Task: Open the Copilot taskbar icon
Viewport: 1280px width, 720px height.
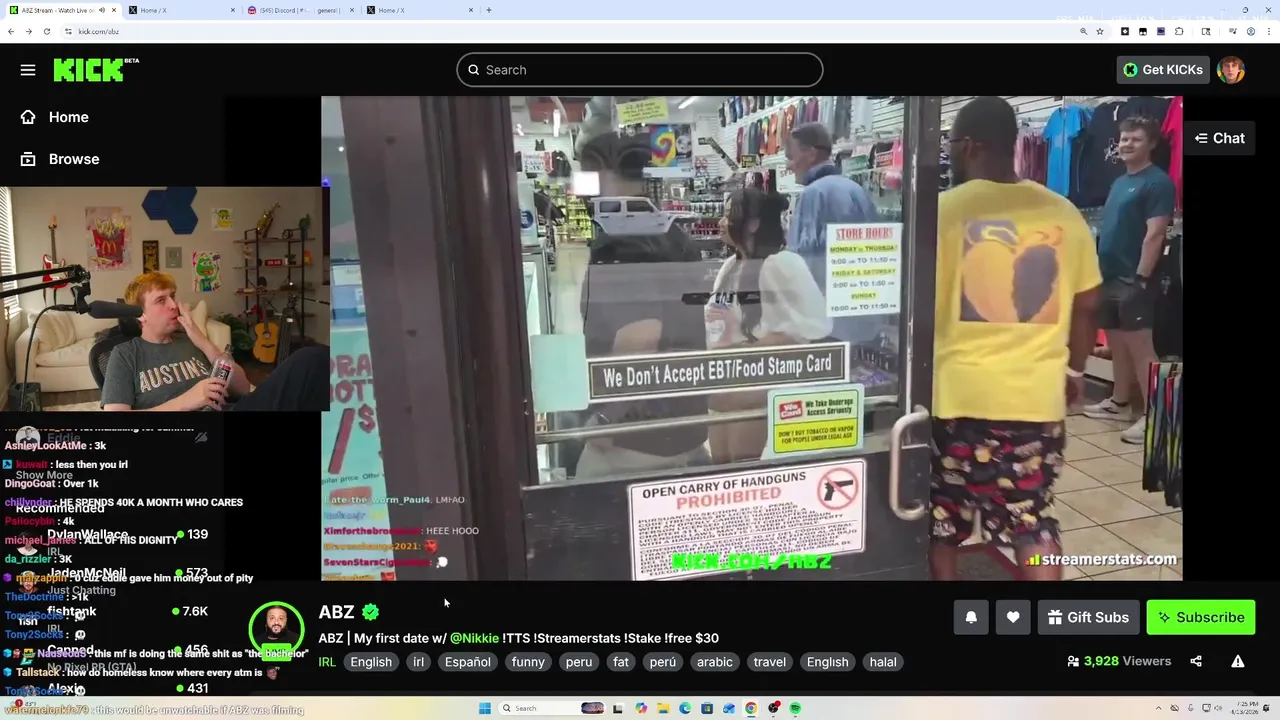Action: pyautogui.click(x=641, y=708)
